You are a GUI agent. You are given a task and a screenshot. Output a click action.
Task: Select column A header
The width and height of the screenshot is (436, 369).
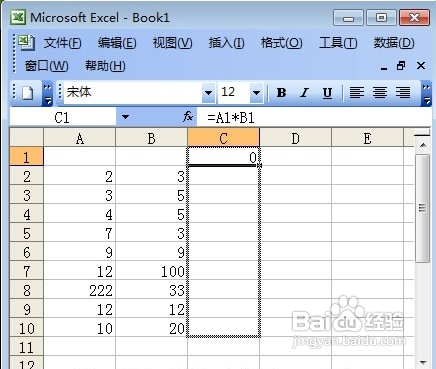tap(80, 138)
